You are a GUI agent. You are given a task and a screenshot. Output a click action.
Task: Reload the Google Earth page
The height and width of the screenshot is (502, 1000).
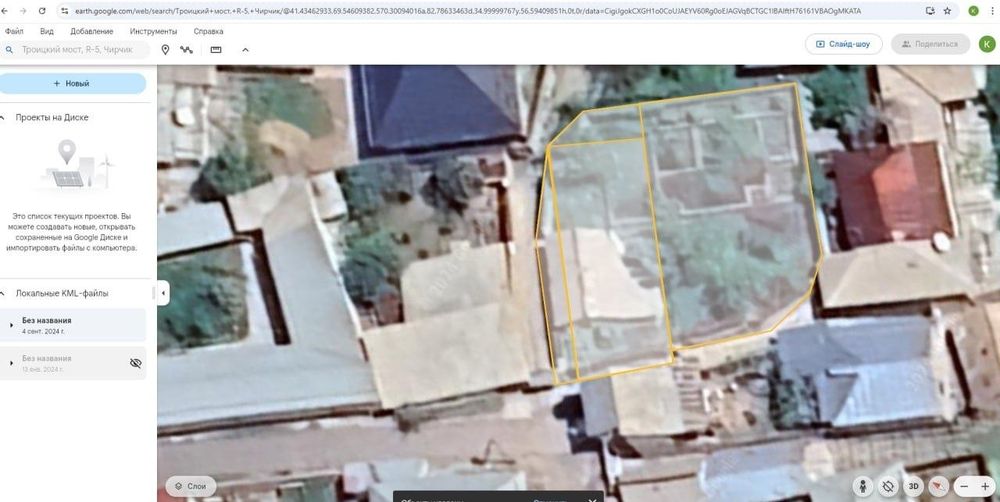coord(42,11)
